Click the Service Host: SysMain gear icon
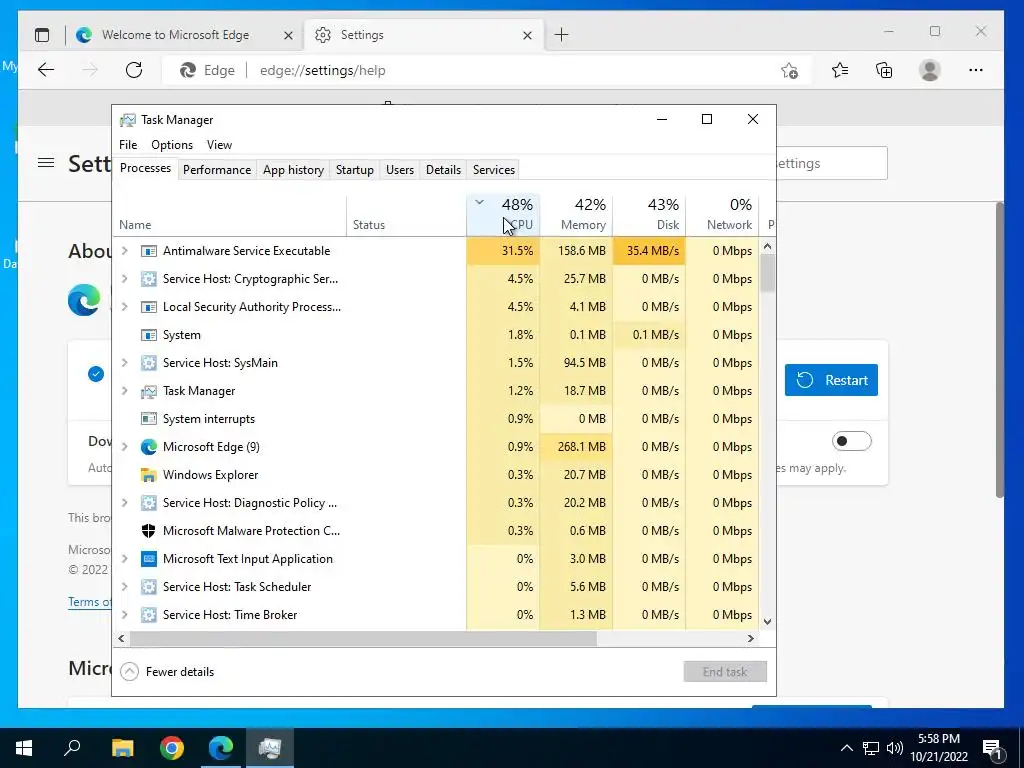The image size is (1024, 768). [x=149, y=363]
